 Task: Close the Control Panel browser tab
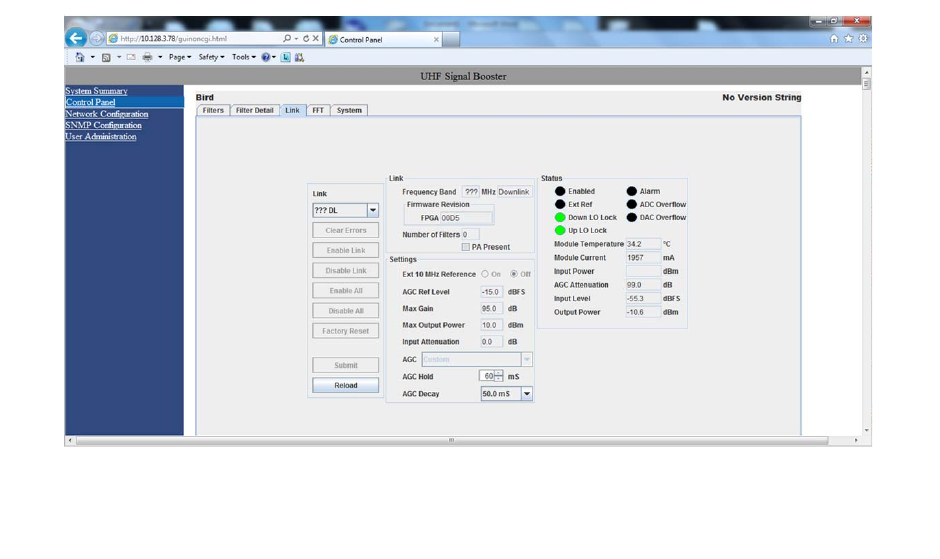click(436, 40)
